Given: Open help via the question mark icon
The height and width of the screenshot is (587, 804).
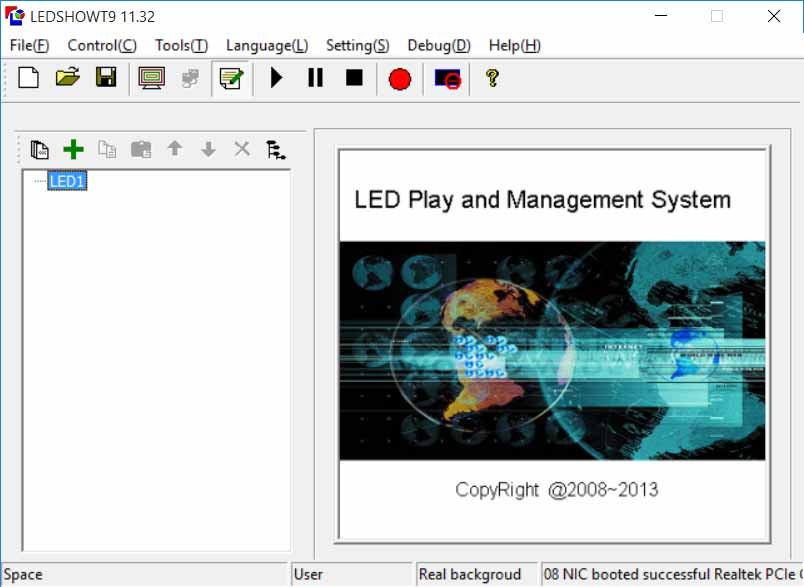Looking at the screenshot, I should tap(491, 78).
